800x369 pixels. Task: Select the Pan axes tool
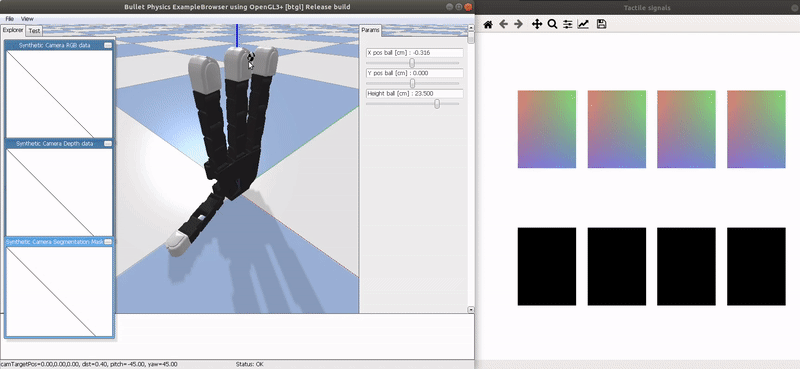[x=537, y=24]
